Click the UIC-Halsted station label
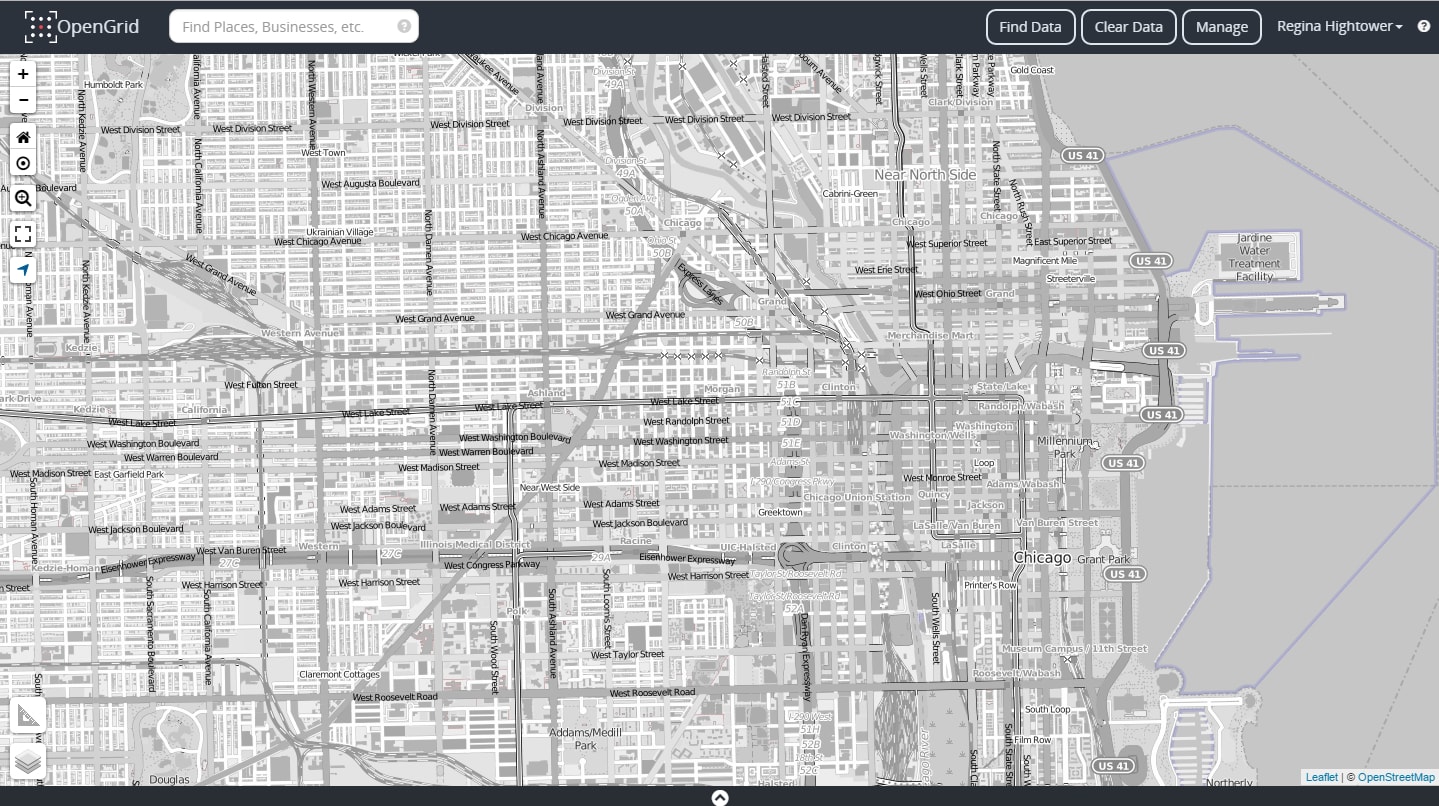This screenshot has width=1439, height=806. coord(749,547)
